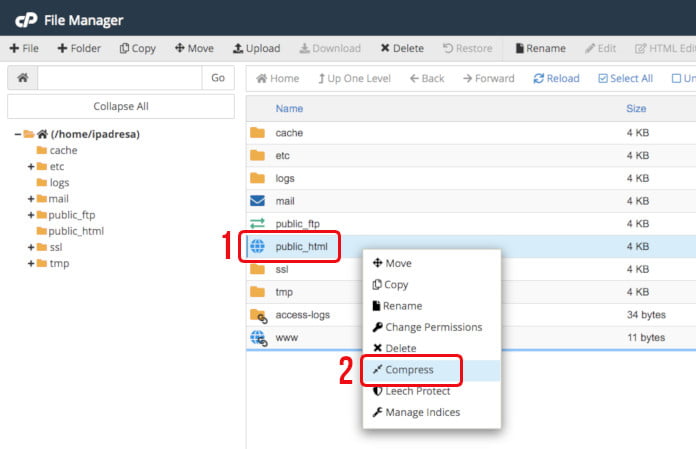The width and height of the screenshot is (696, 449).
Task: Select the www row name
Action: tap(287, 338)
